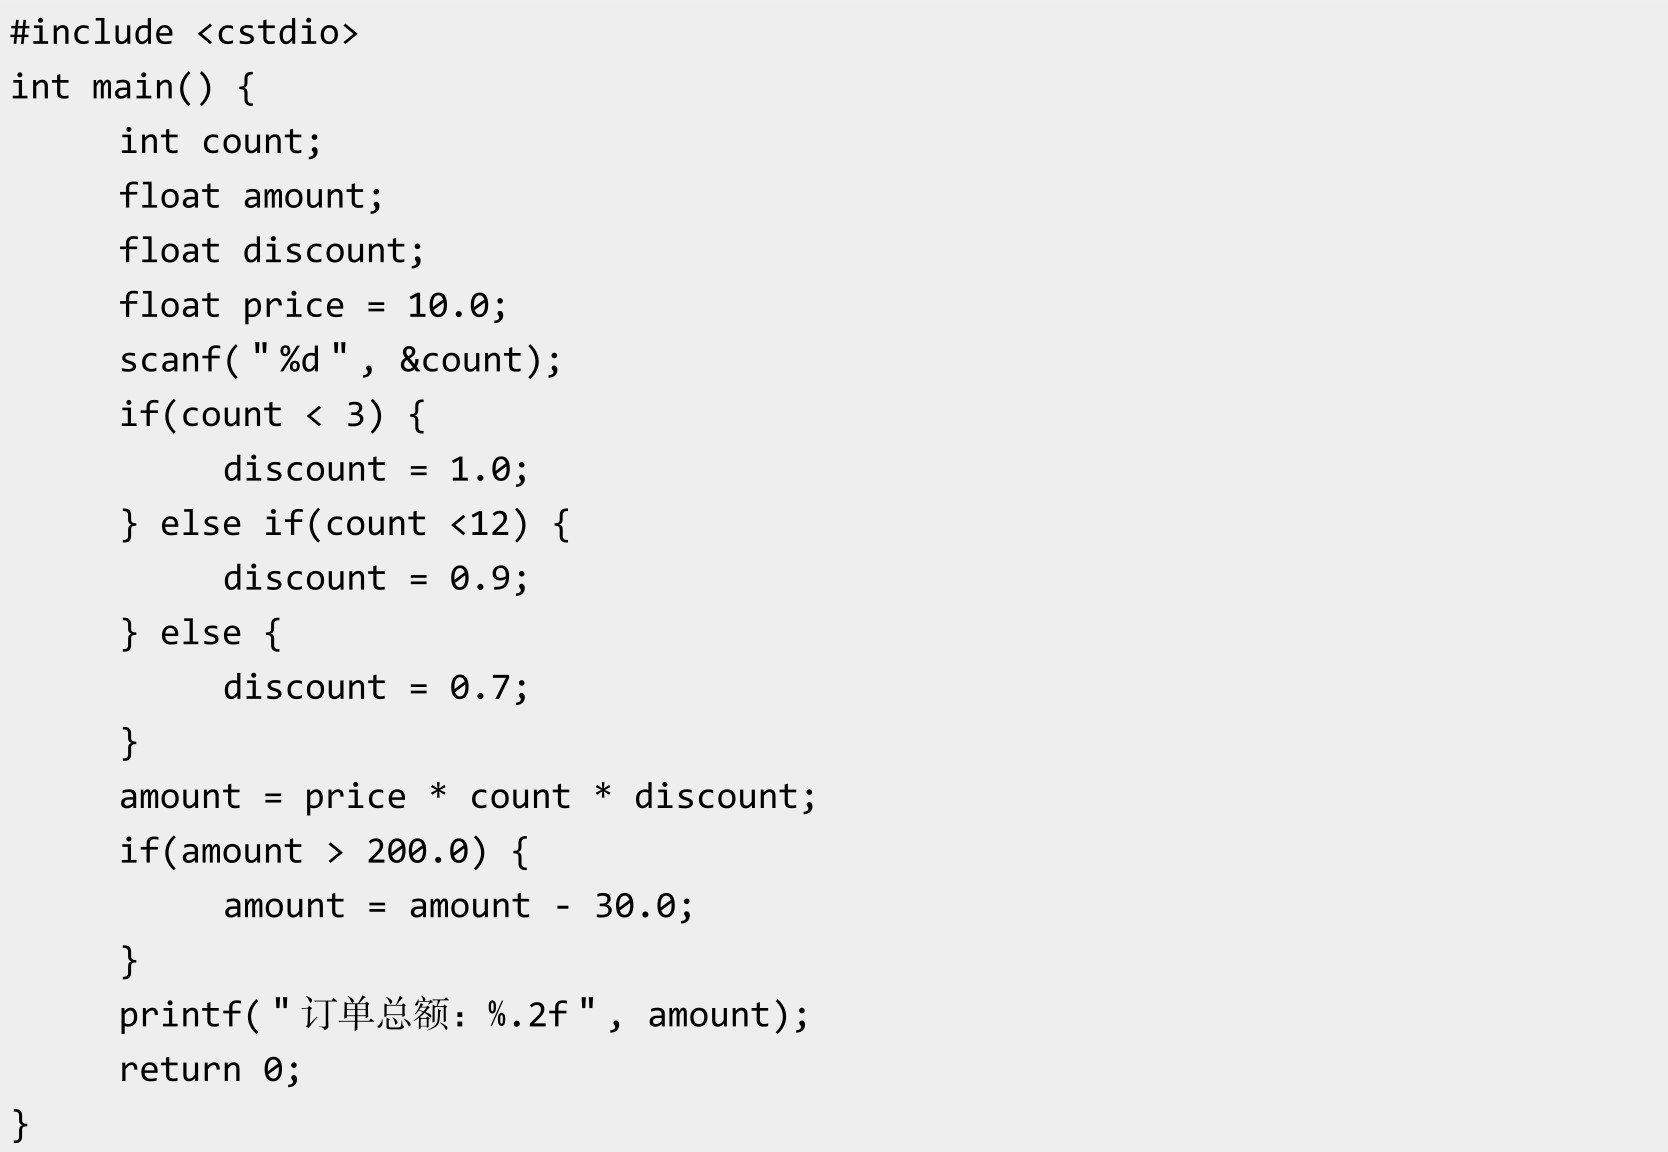
Task: Click the float discount; declaration
Action: pyautogui.click(x=272, y=251)
